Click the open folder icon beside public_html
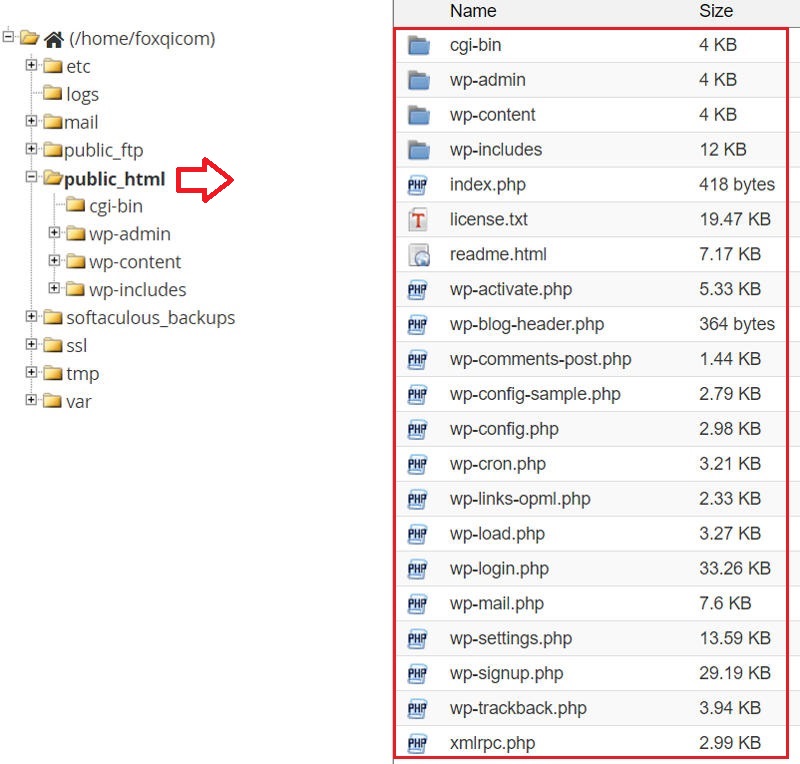Image resolution: width=800 pixels, height=764 pixels. (x=51, y=180)
